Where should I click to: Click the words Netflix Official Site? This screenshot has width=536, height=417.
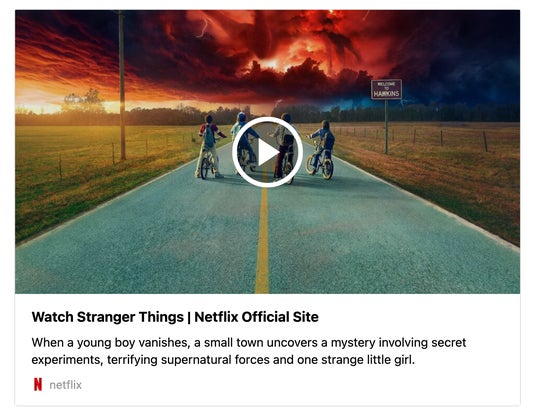click(256, 317)
